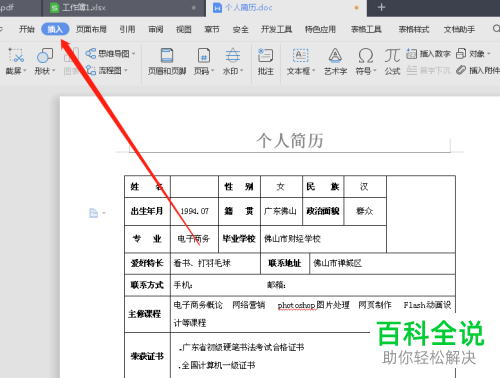
Task: Open 页眉和页脚 header and footer
Action: click(x=167, y=61)
